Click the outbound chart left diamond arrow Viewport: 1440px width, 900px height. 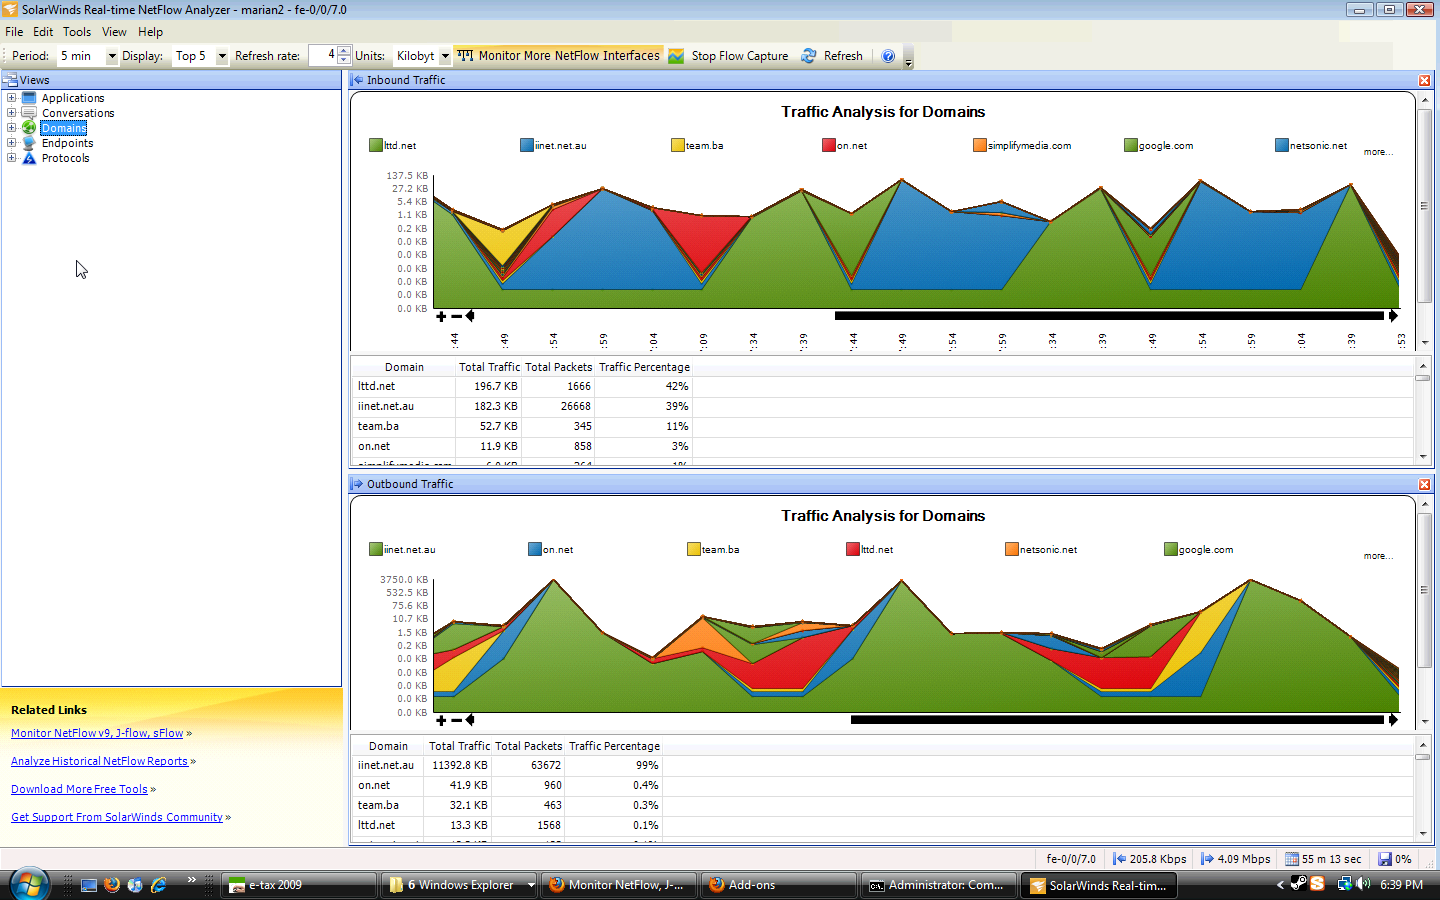pos(470,720)
